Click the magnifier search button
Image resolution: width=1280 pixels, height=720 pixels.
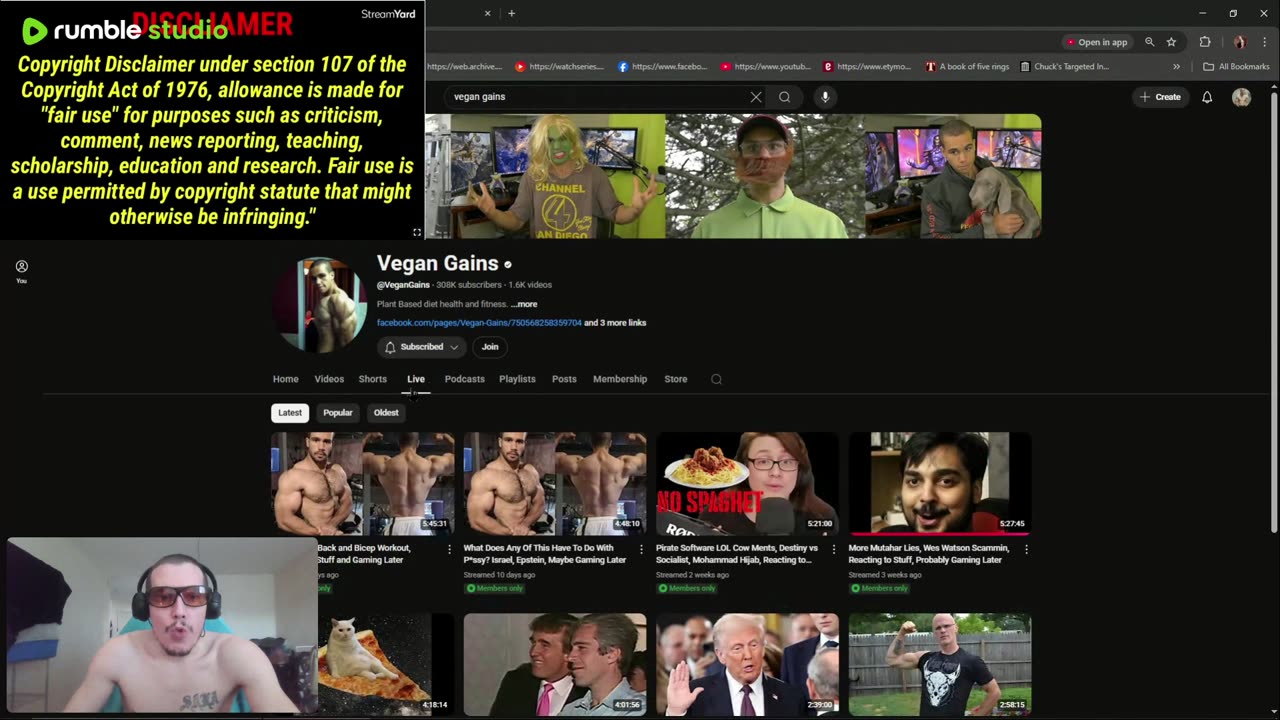pos(785,97)
